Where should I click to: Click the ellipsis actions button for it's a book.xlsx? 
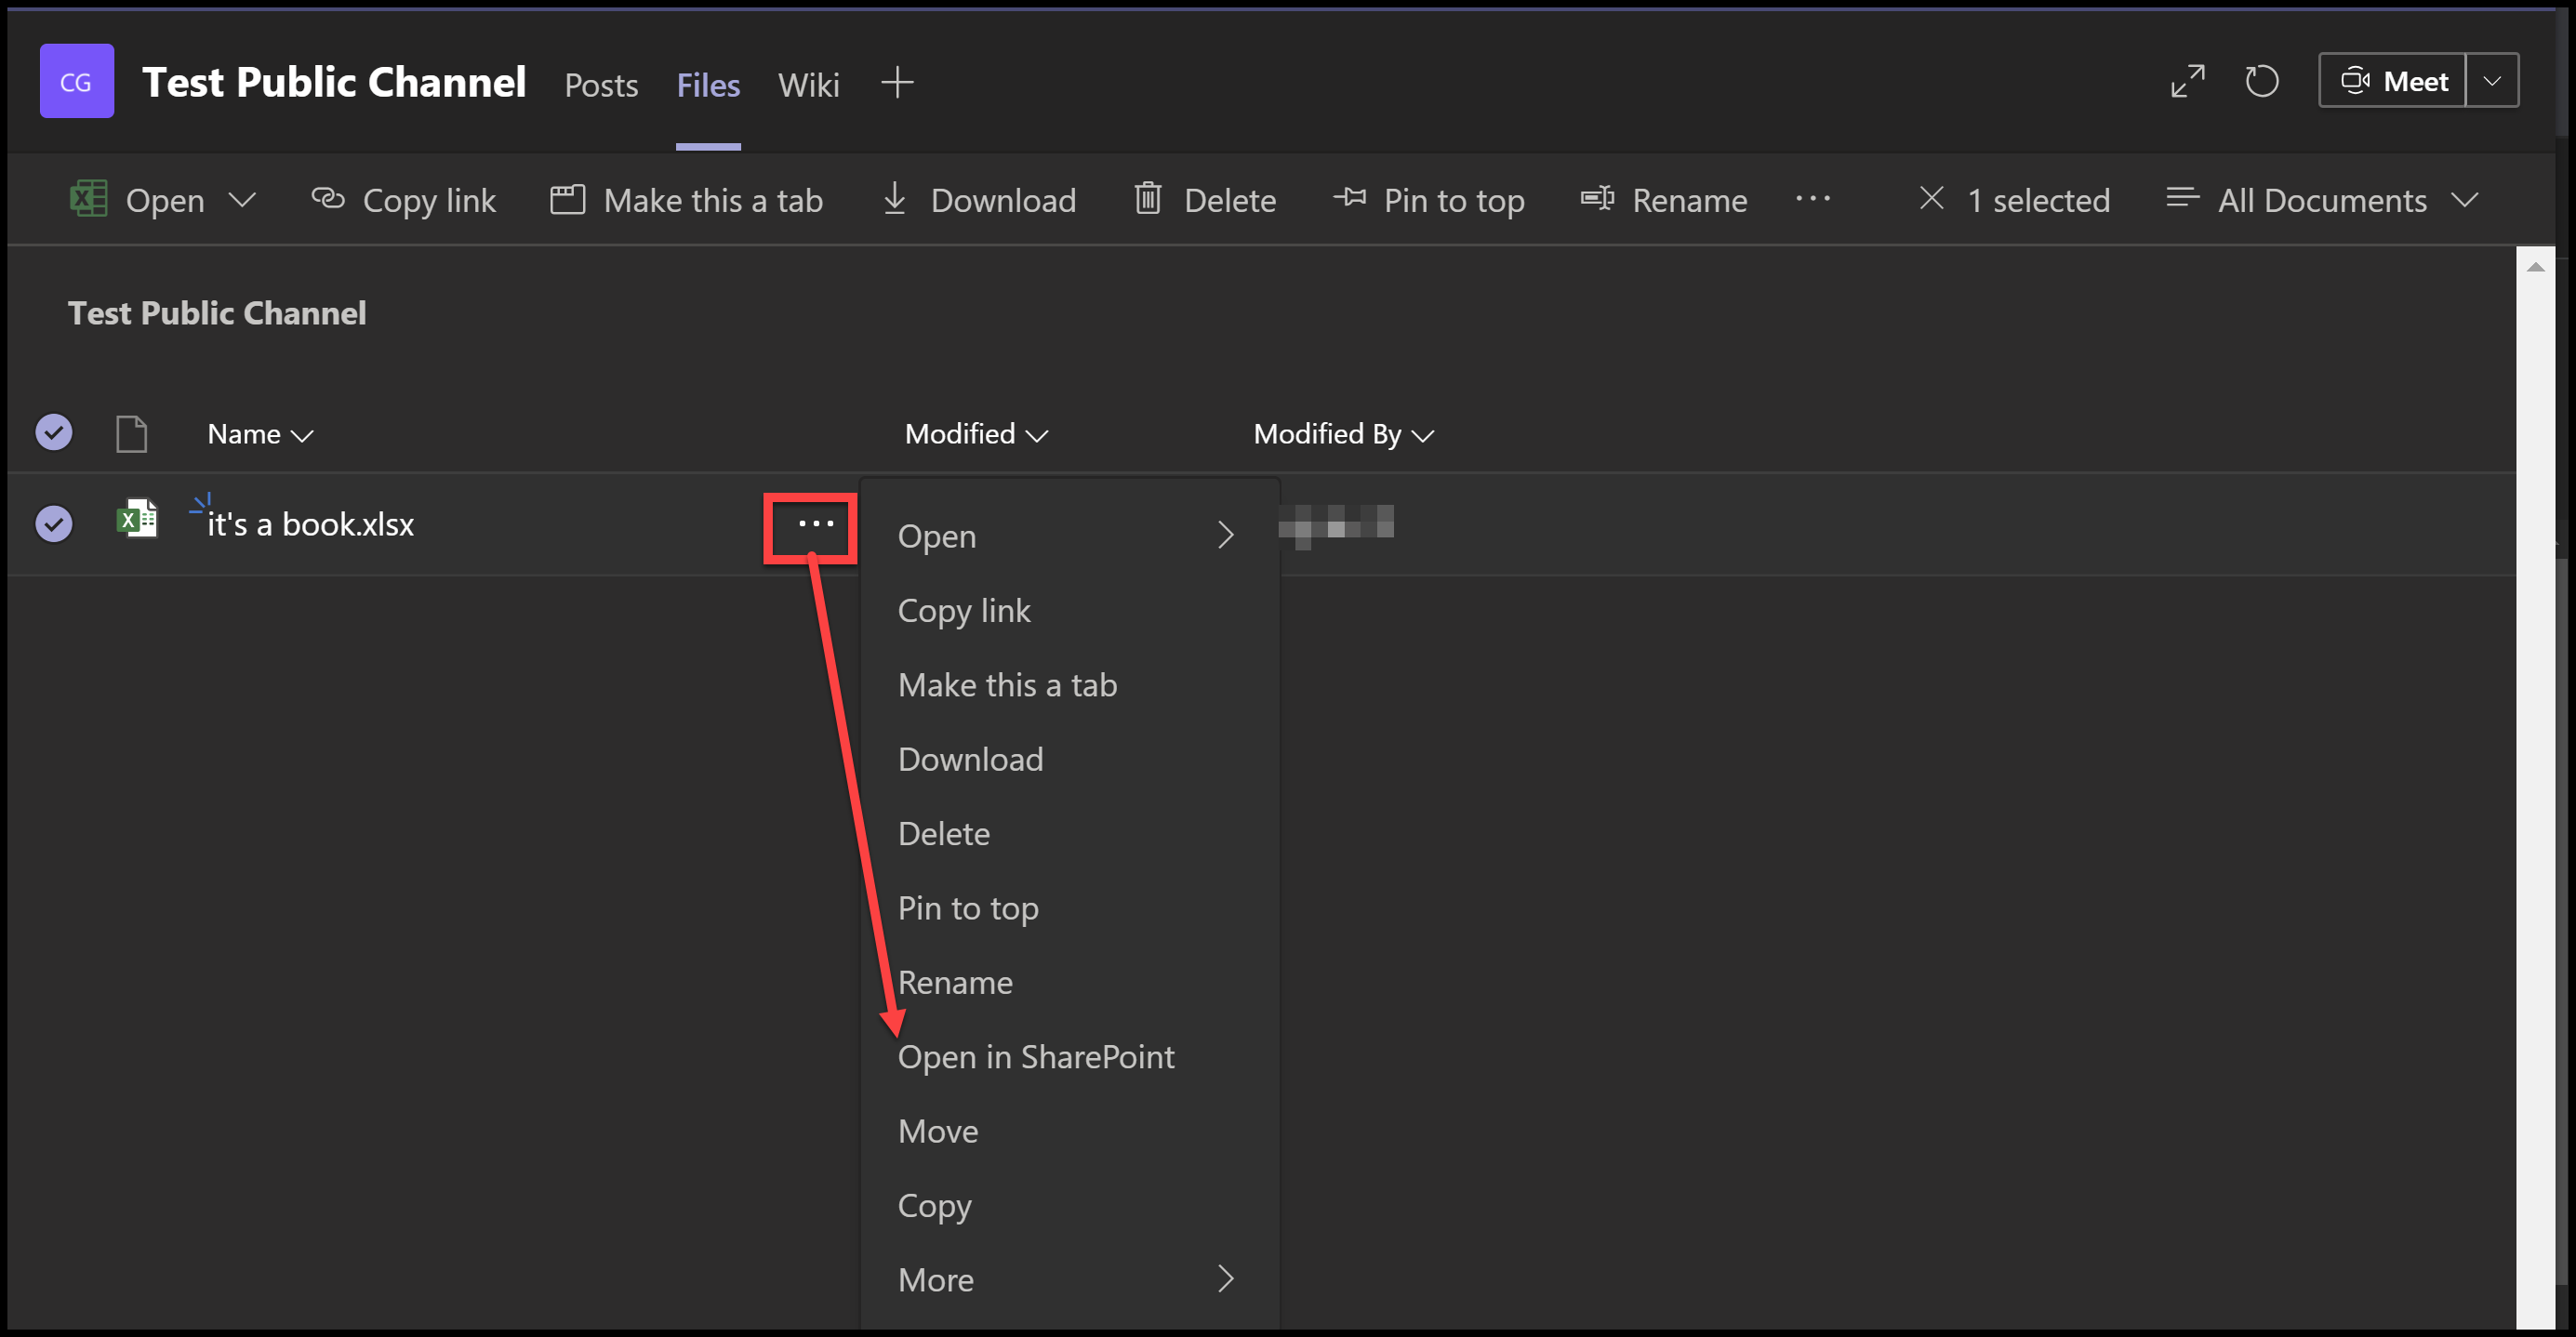click(x=815, y=523)
